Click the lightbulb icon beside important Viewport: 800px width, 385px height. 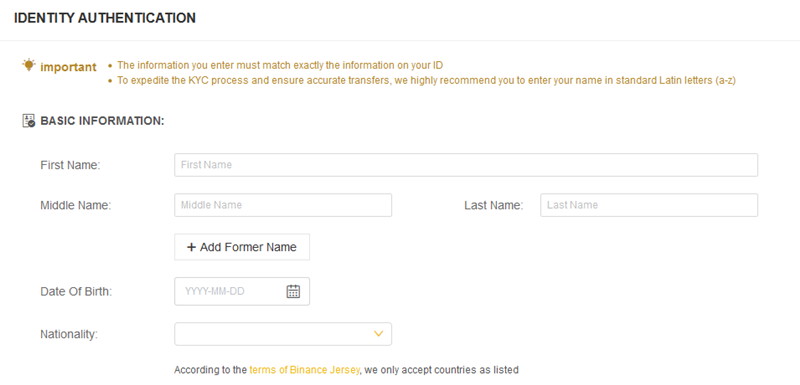click(x=29, y=65)
